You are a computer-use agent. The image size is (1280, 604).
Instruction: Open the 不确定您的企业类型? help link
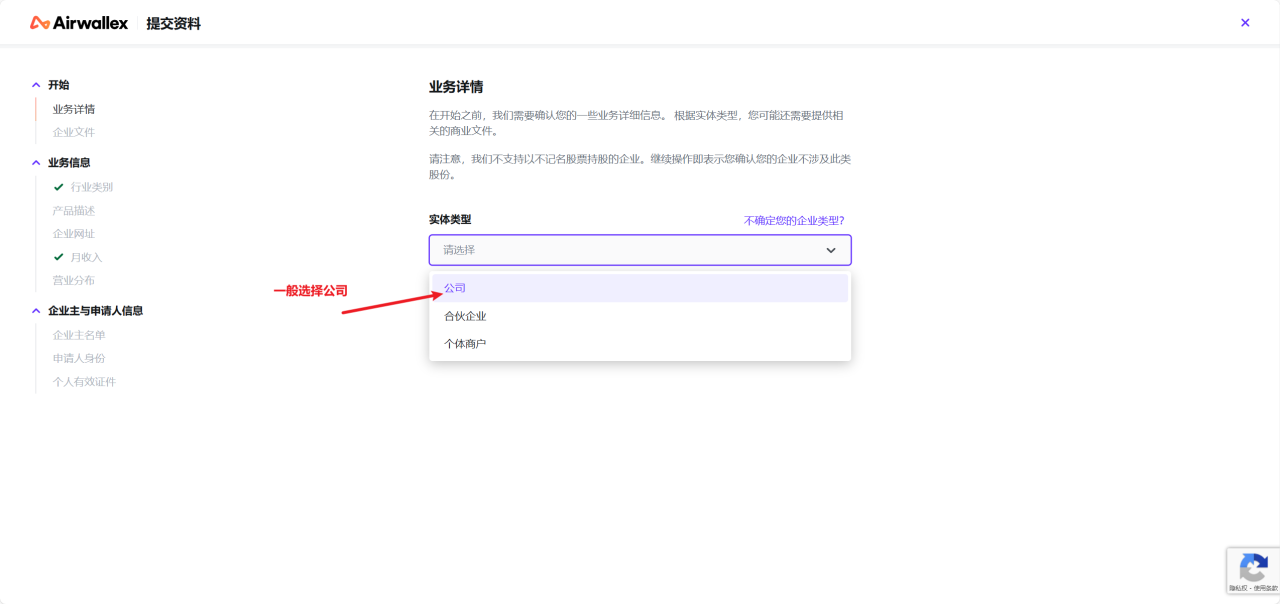pyautogui.click(x=794, y=221)
